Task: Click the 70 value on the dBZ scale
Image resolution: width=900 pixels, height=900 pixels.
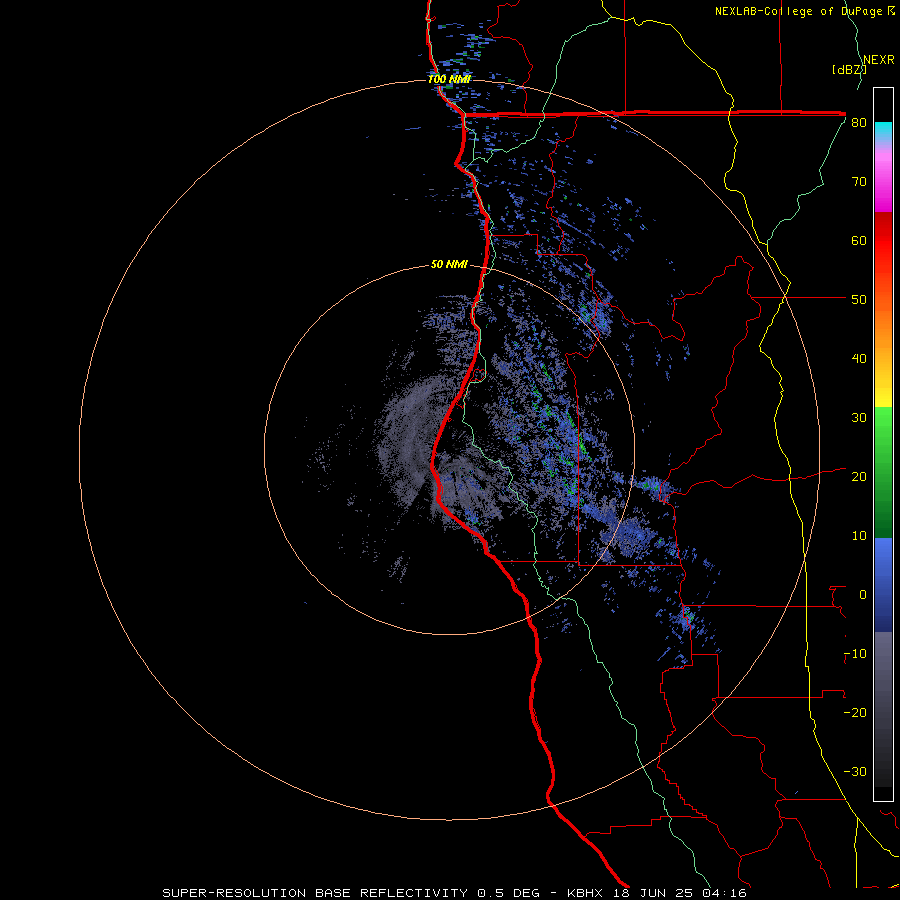Action: (859, 182)
